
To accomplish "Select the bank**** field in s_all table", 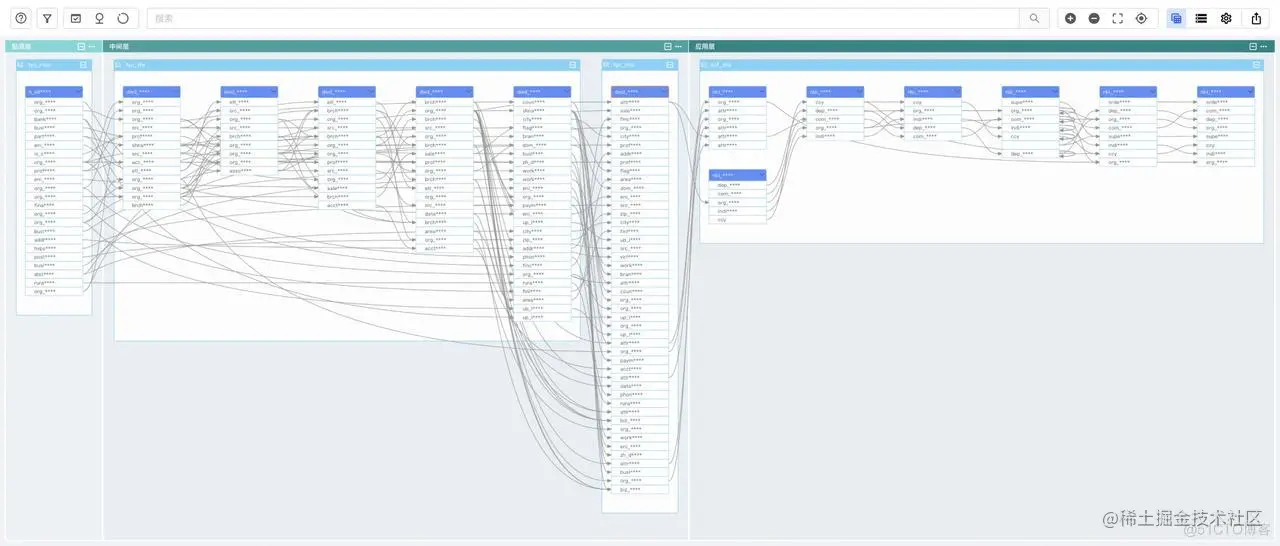I will tap(54, 119).
